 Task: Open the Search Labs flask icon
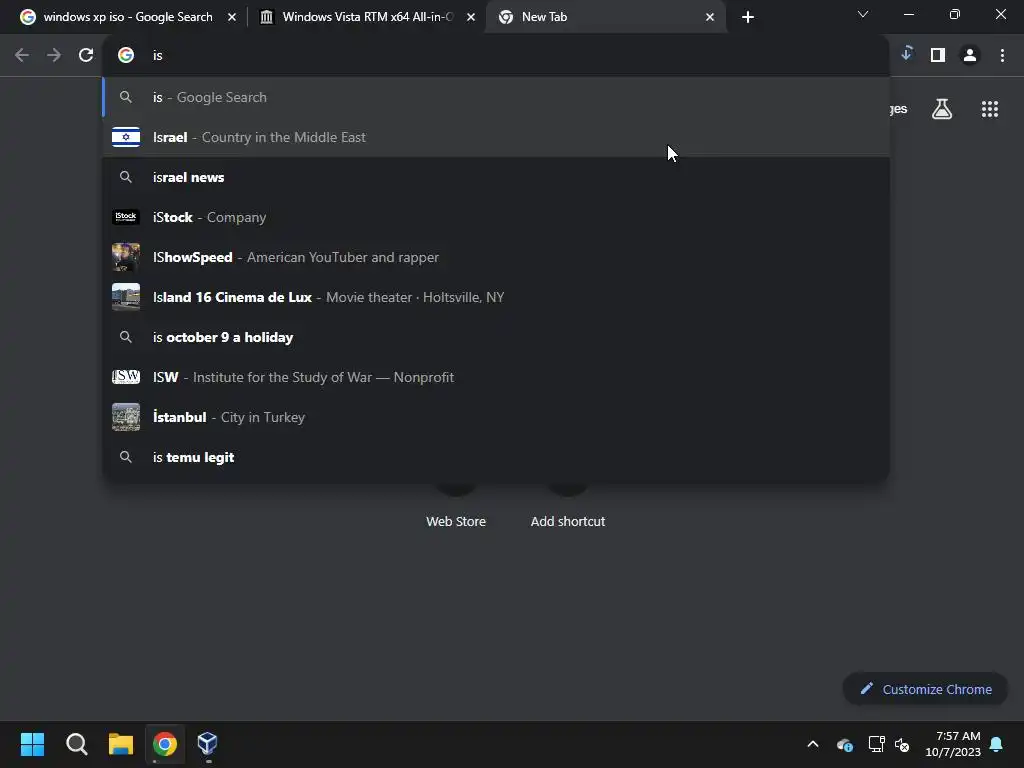click(x=942, y=109)
